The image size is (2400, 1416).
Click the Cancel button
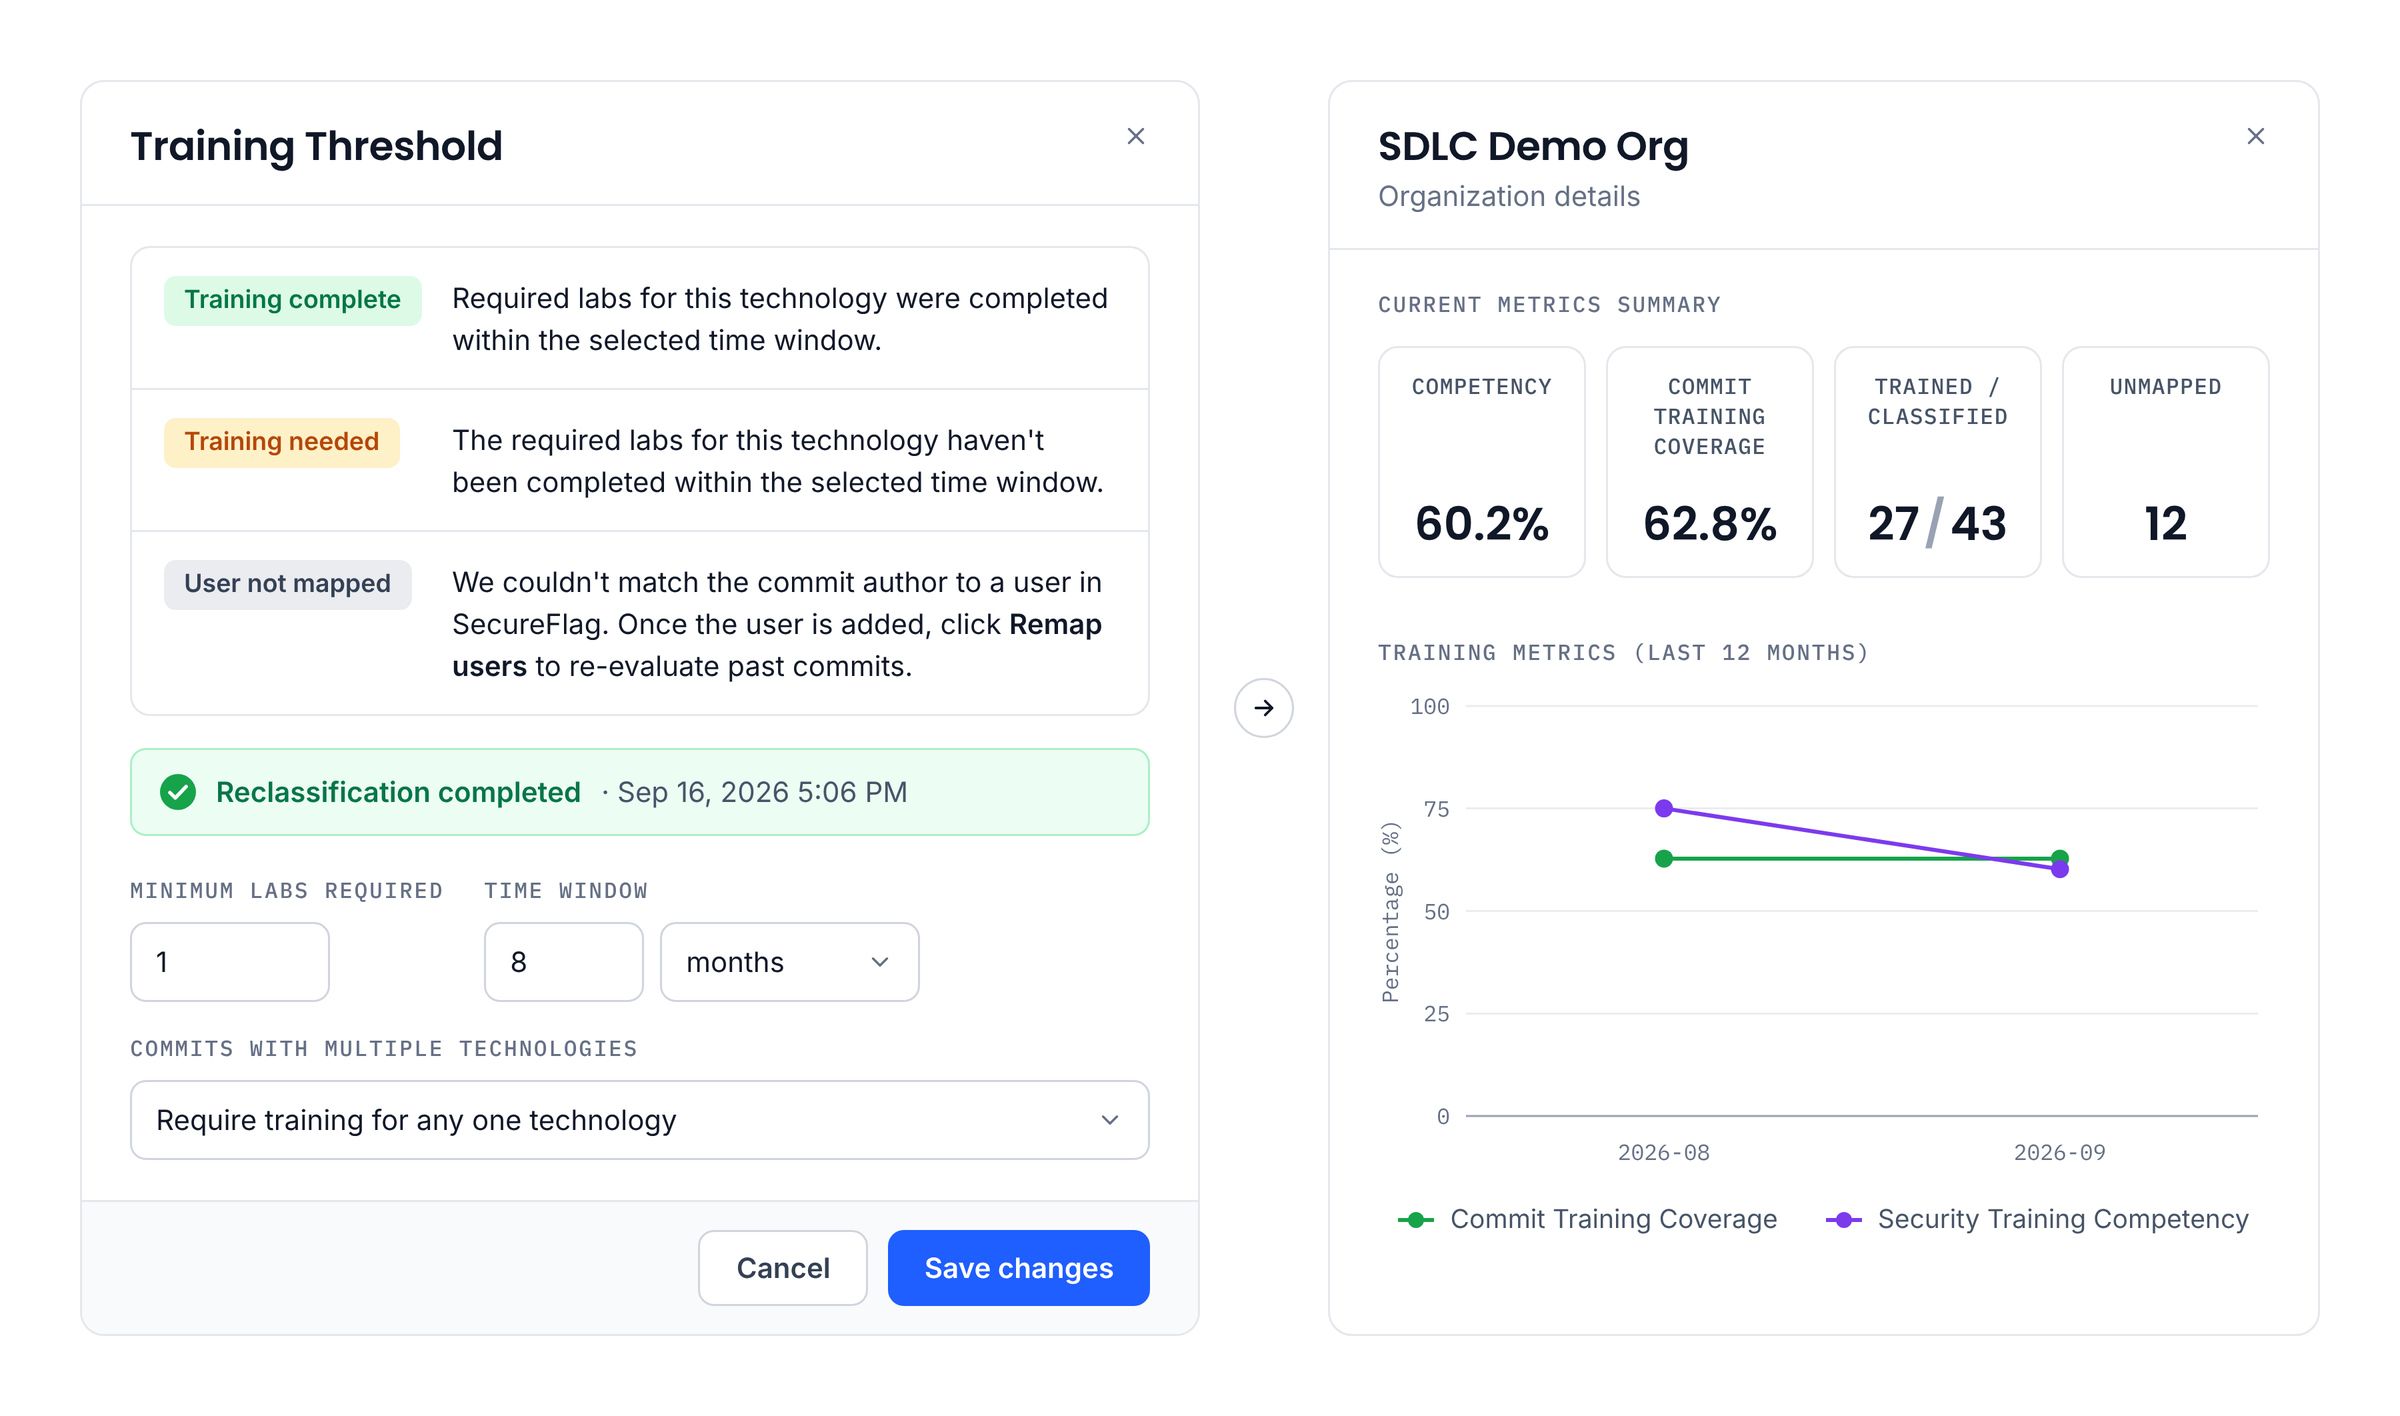tap(782, 1268)
